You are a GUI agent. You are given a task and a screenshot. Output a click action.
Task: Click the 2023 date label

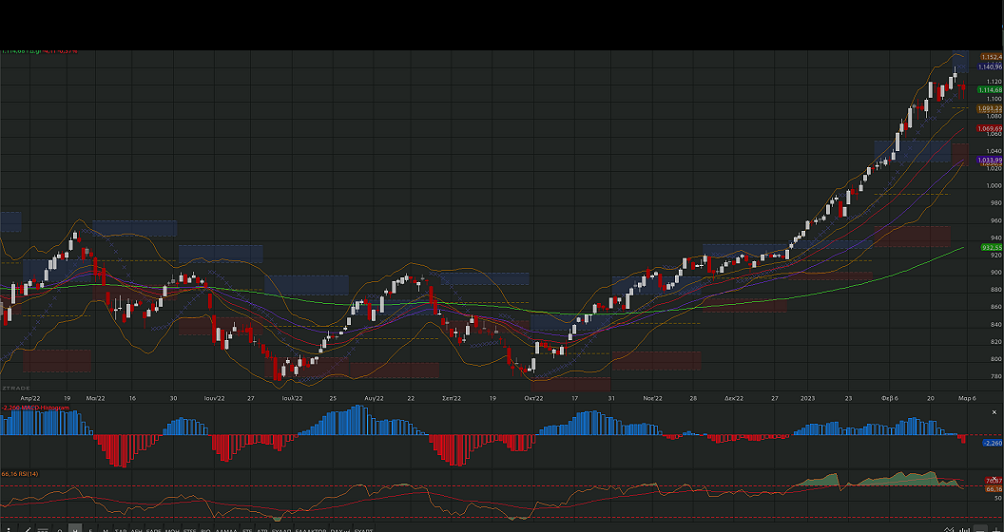807,398
